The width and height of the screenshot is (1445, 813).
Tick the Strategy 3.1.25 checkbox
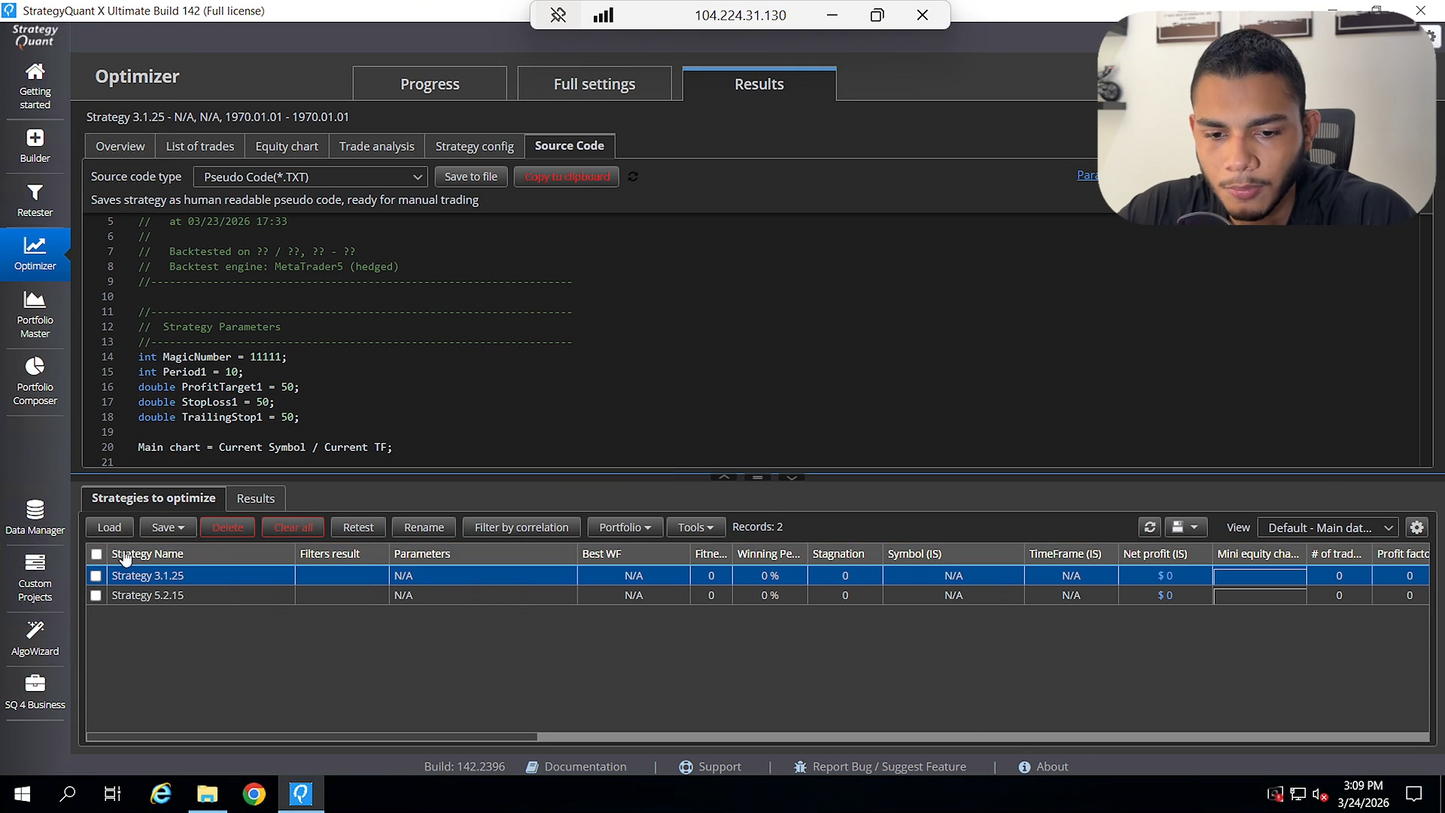(96, 576)
